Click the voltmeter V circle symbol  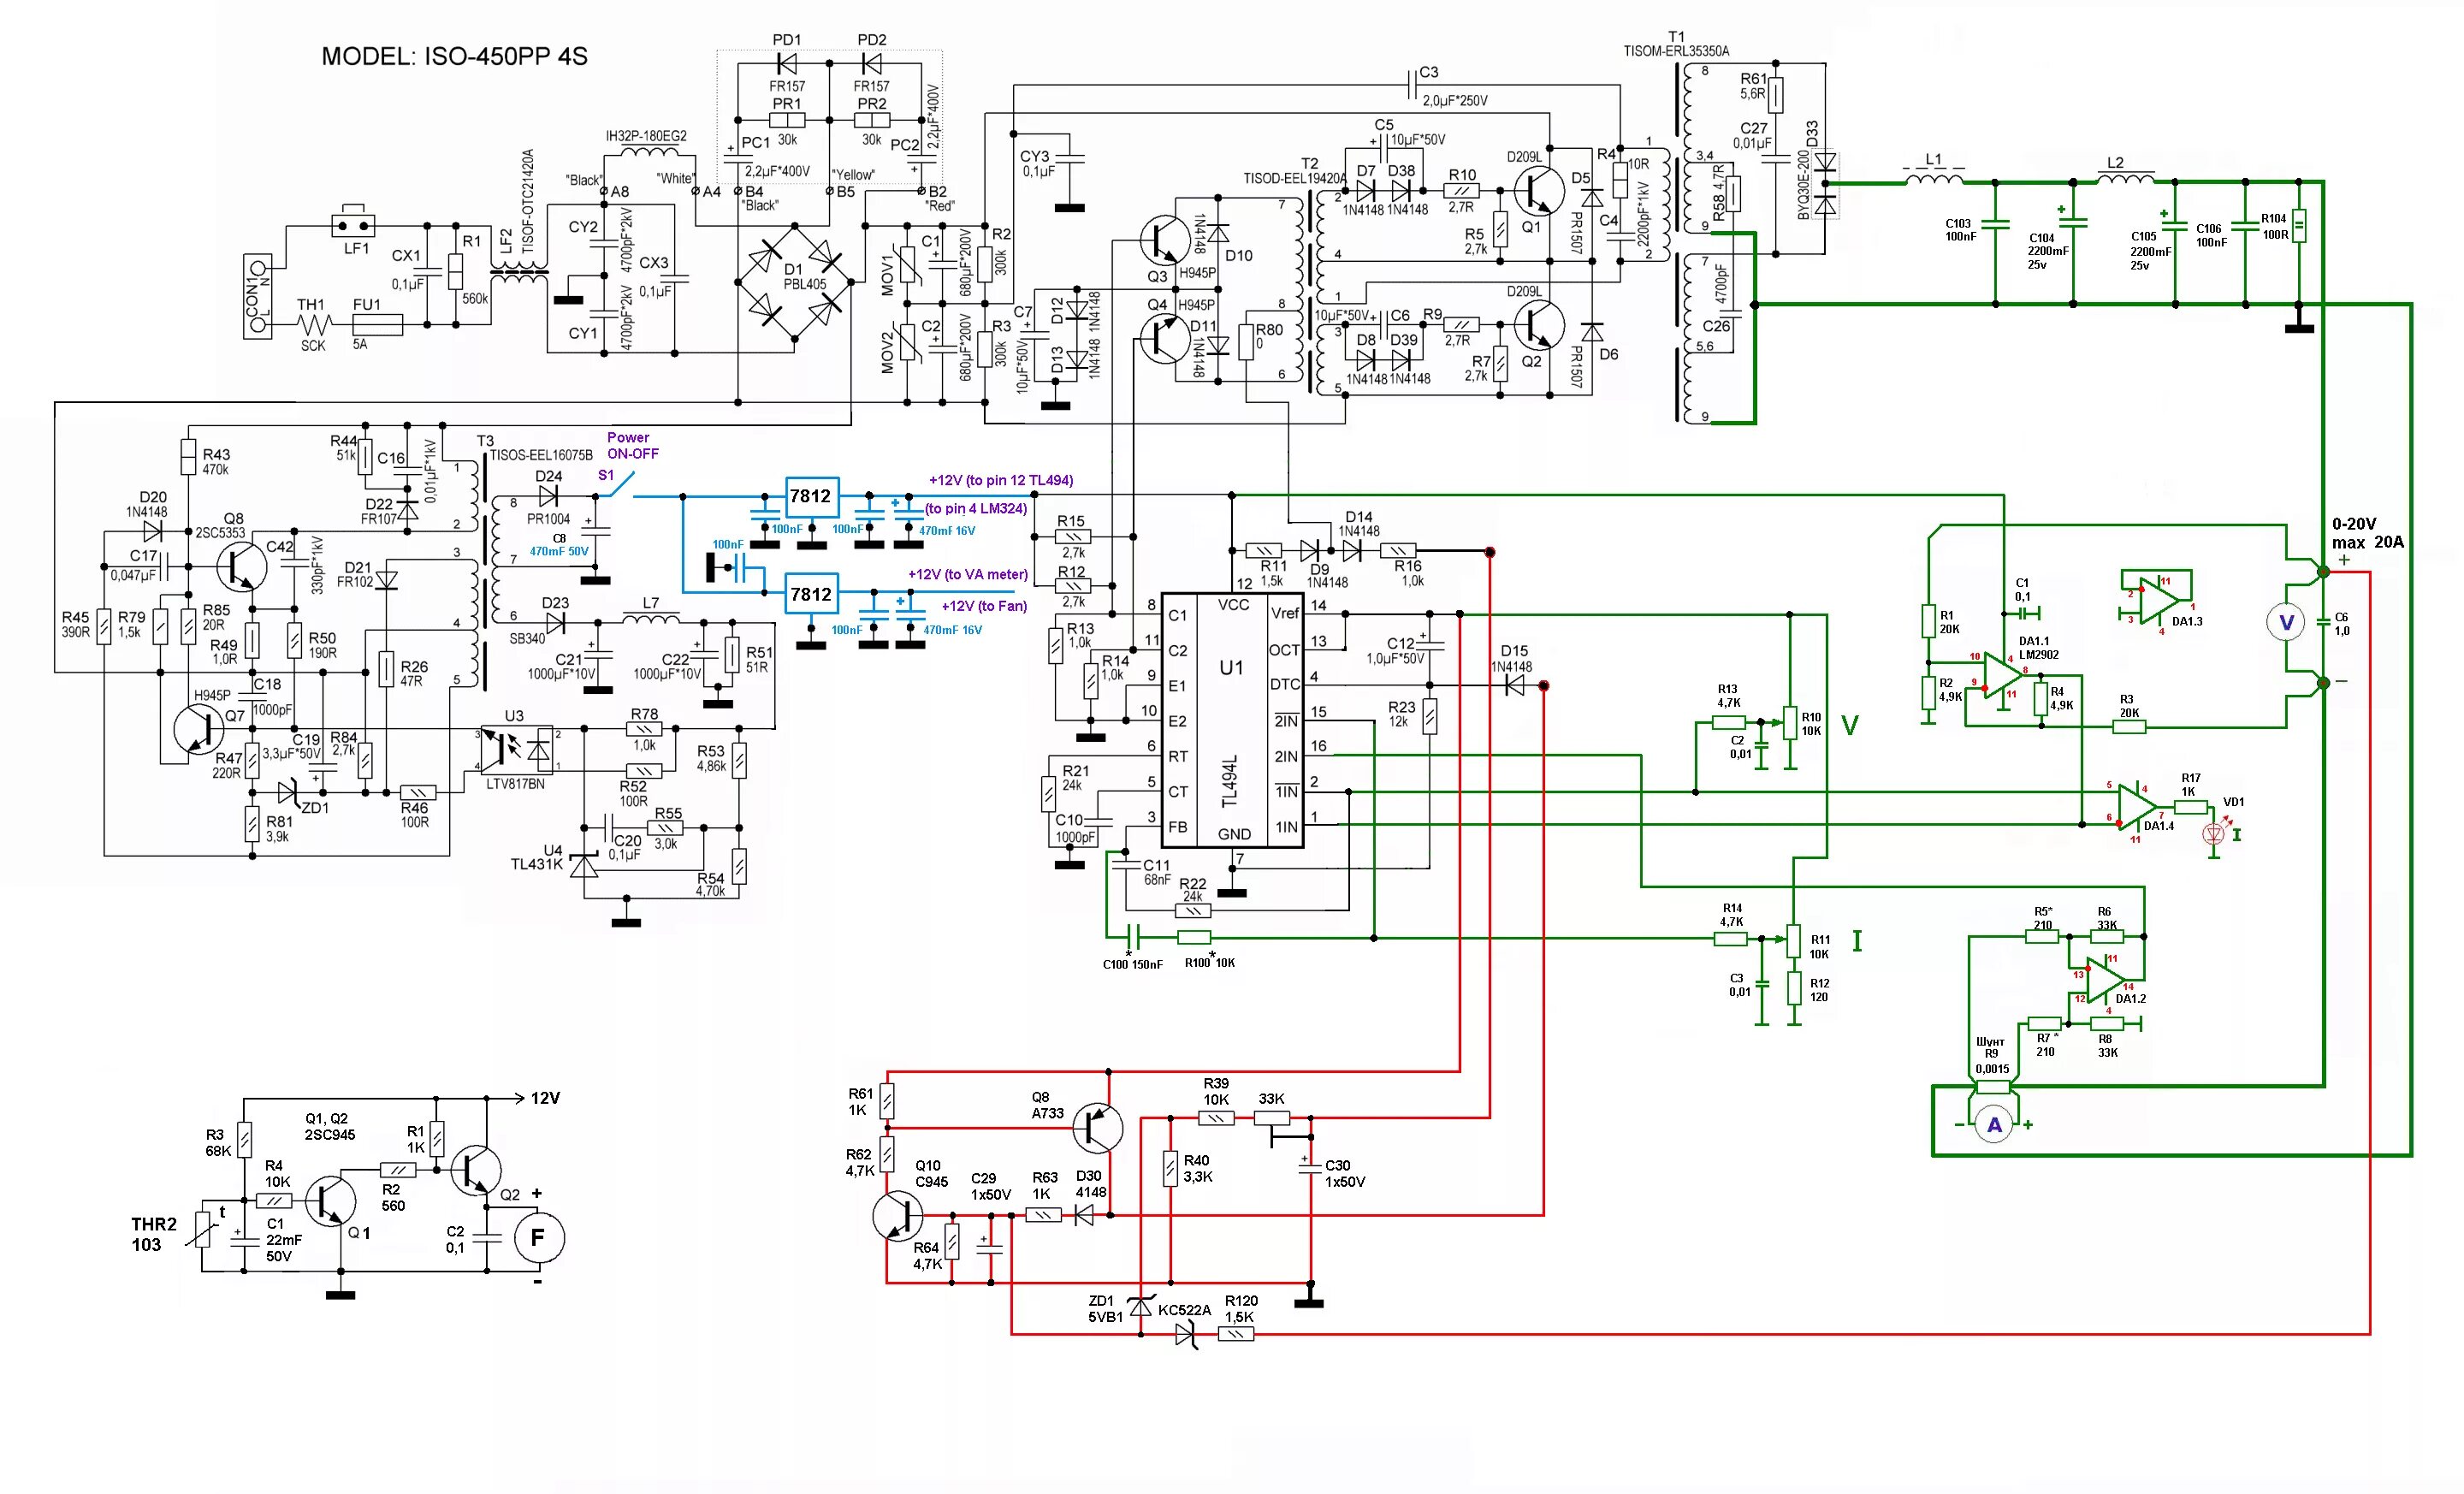[2286, 623]
